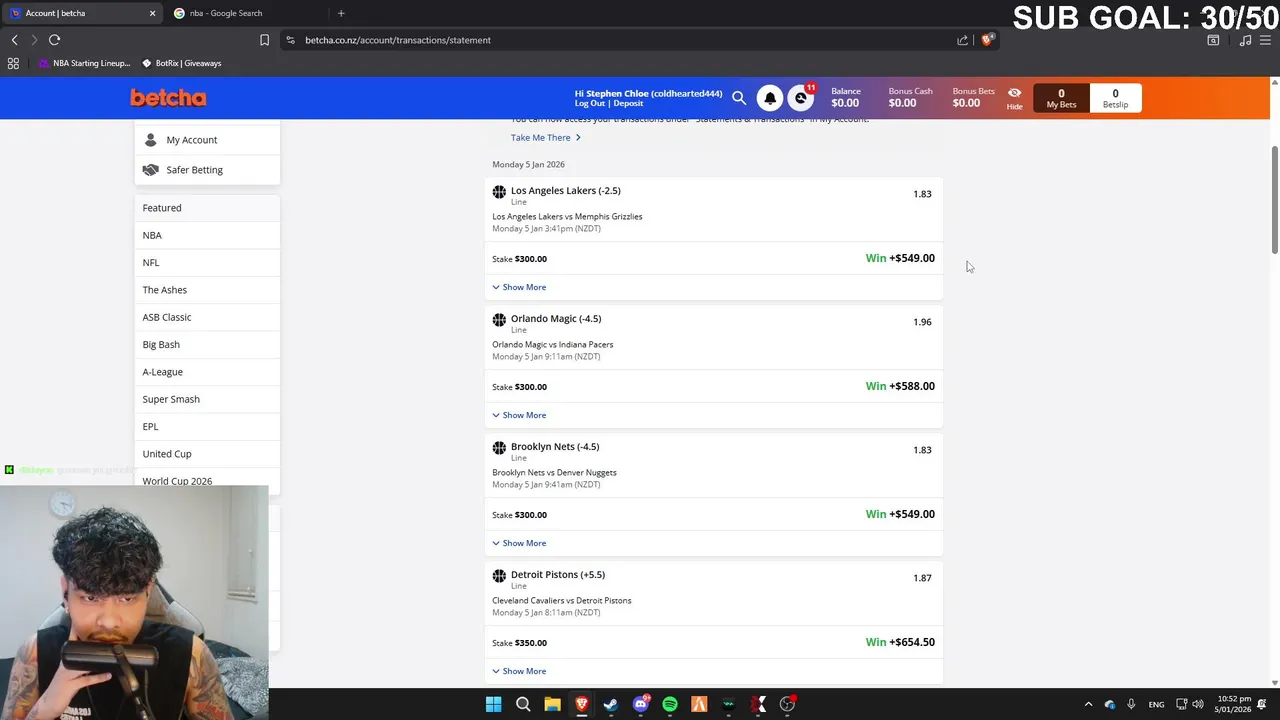Open the icon with the red 11 badge
Screen dimensions: 1280x720
pyautogui.click(x=800, y=98)
